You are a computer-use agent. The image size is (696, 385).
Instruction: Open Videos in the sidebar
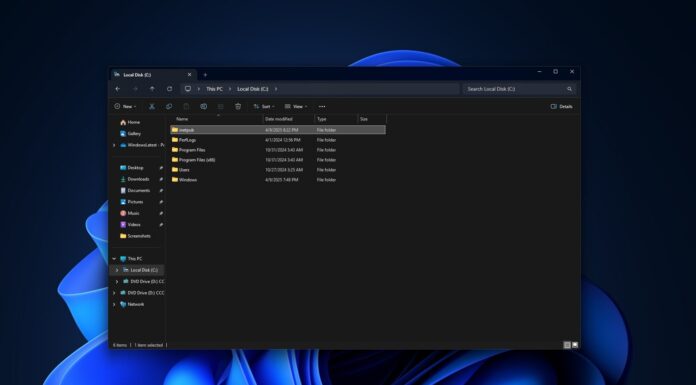tap(134, 225)
